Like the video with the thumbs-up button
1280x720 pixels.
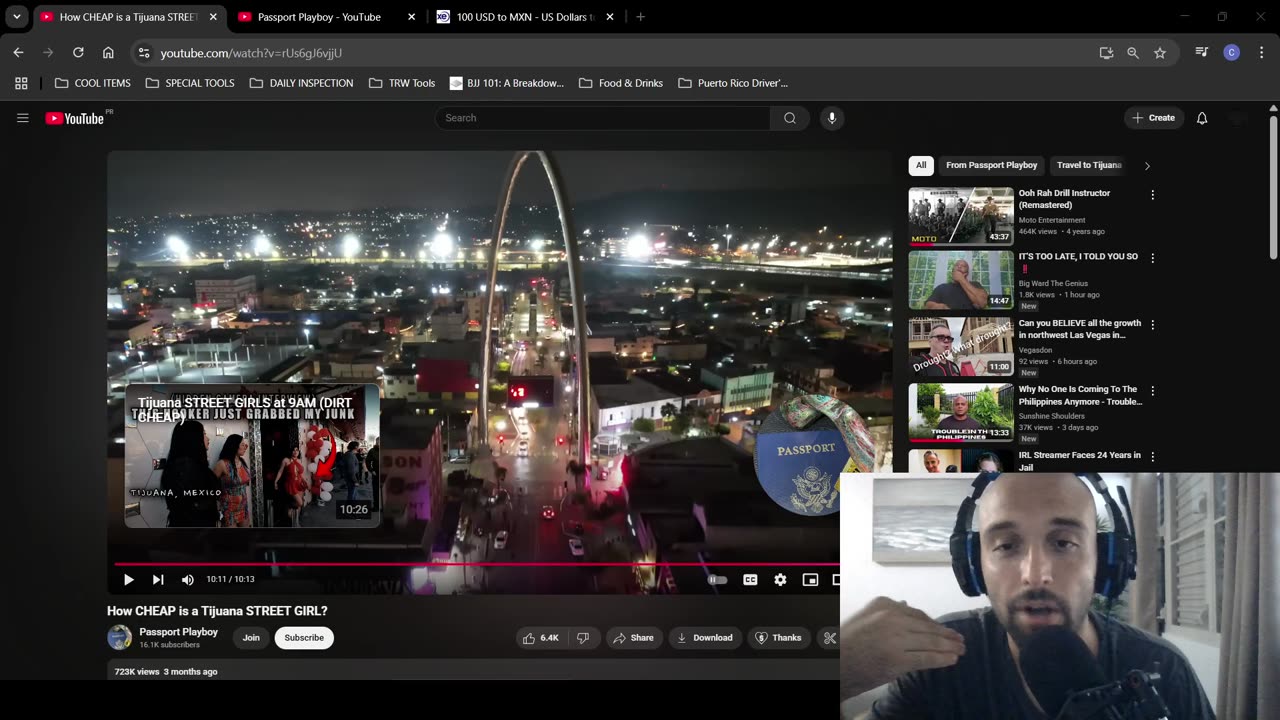point(539,638)
